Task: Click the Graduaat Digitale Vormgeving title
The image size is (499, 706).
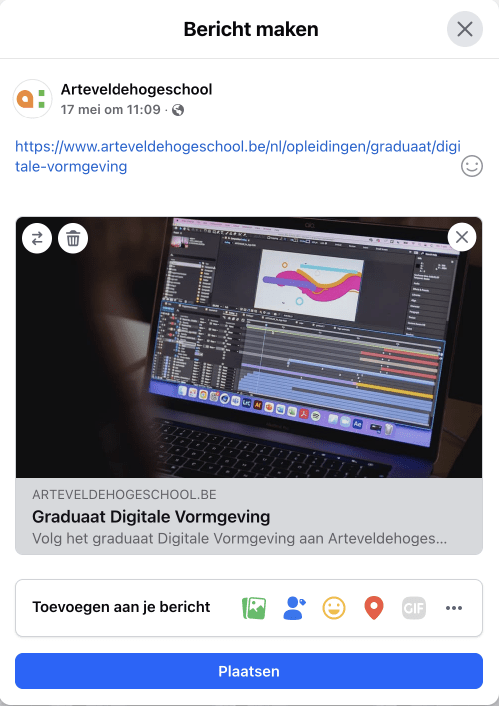Action: click(151, 516)
